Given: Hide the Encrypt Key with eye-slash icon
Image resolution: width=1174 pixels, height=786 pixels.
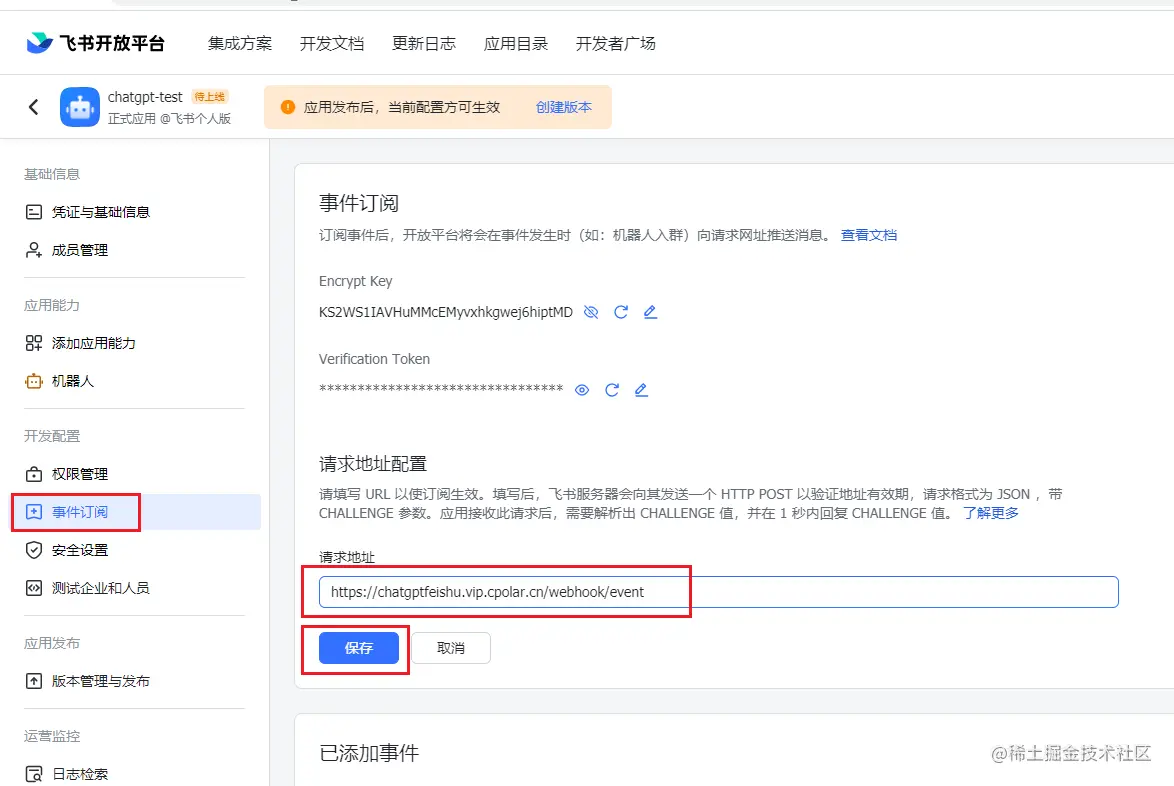Looking at the screenshot, I should pos(591,312).
